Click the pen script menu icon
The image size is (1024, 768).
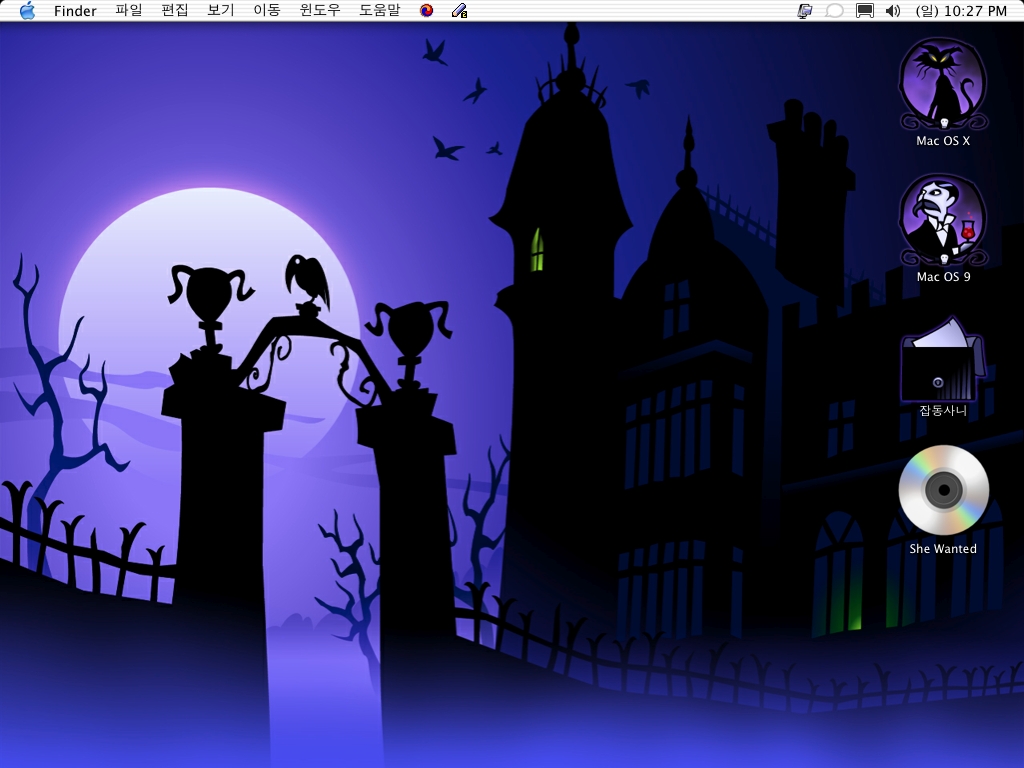click(x=459, y=11)
